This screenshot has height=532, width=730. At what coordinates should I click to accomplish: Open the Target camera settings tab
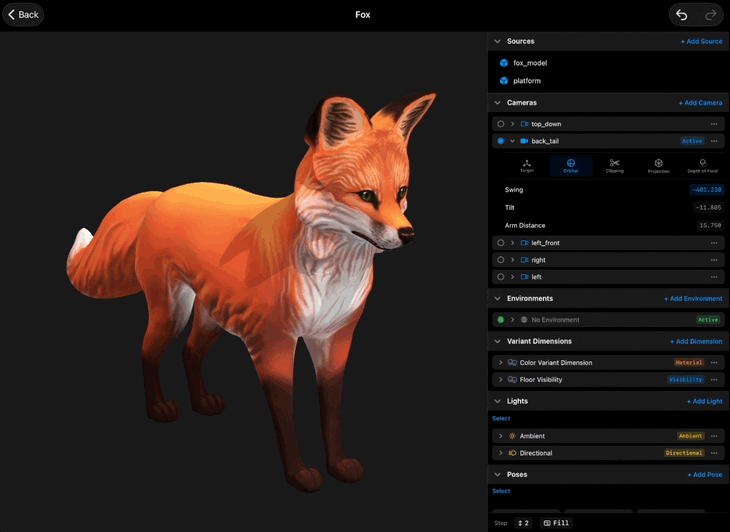click(x=527, y=166)
